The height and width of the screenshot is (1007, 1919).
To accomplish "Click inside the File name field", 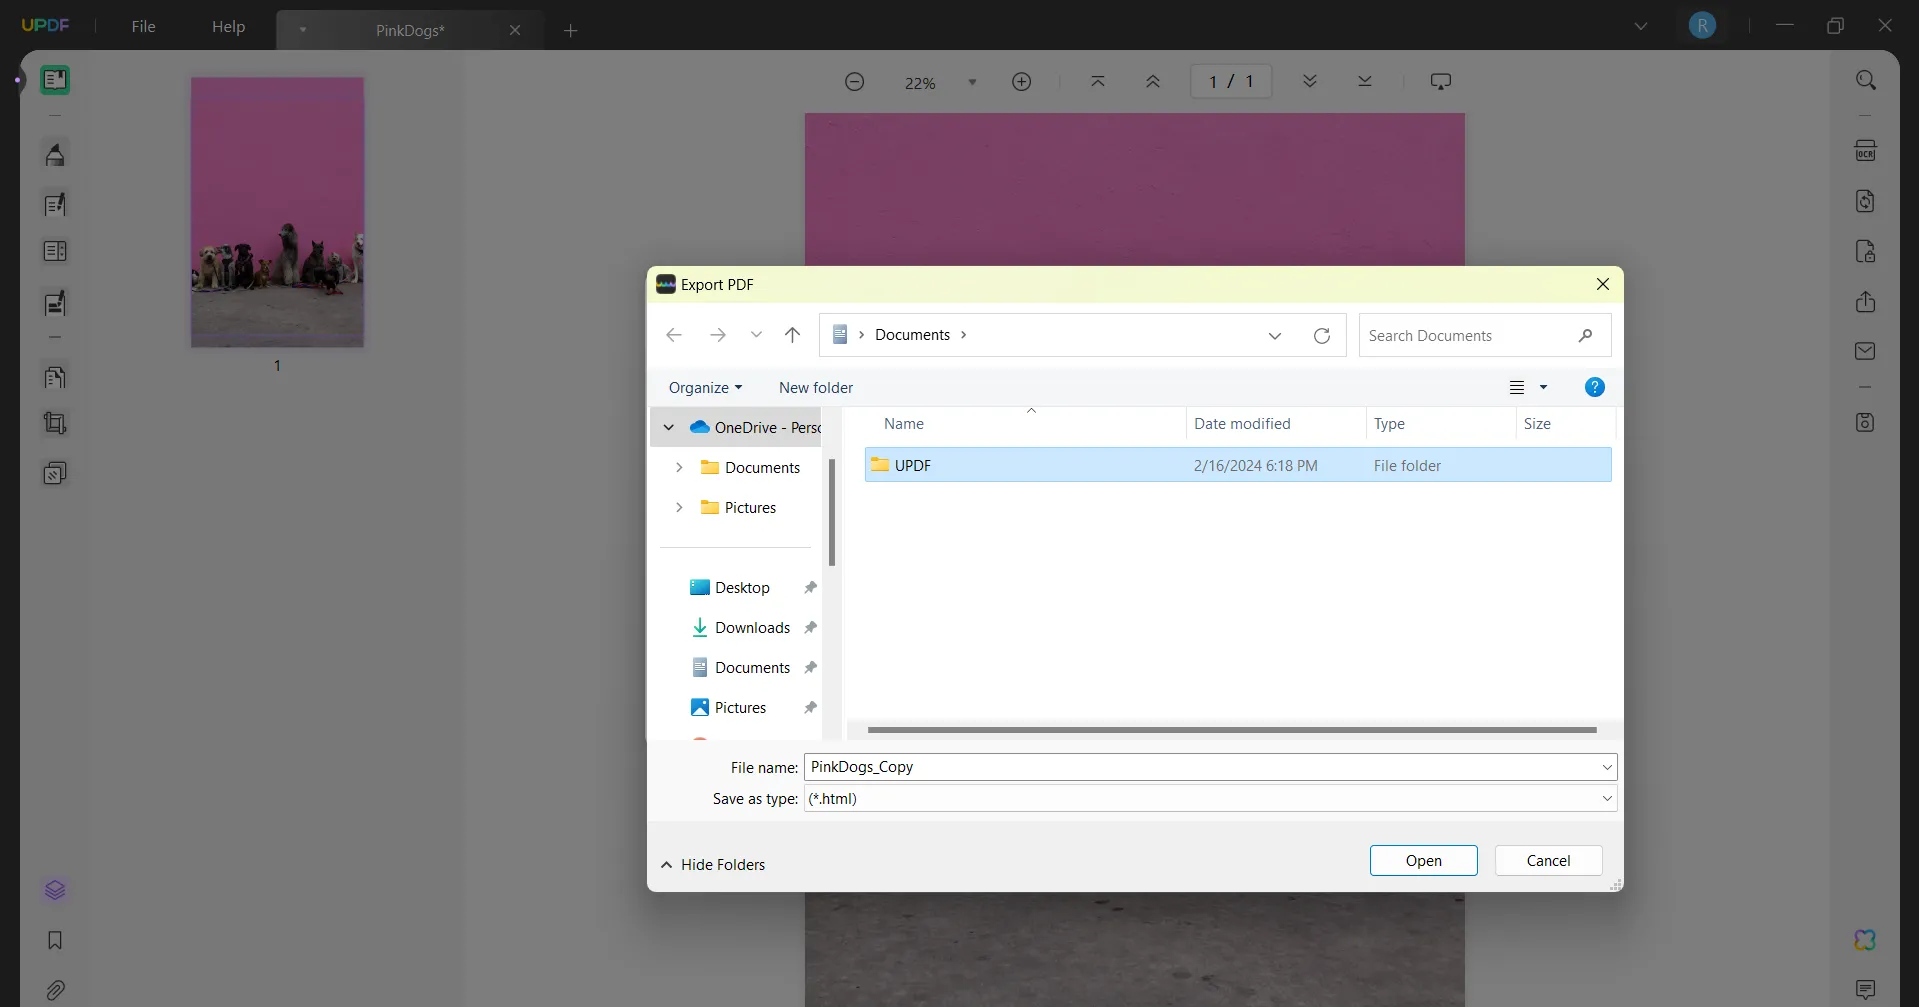I will (x=1100, y=766).
